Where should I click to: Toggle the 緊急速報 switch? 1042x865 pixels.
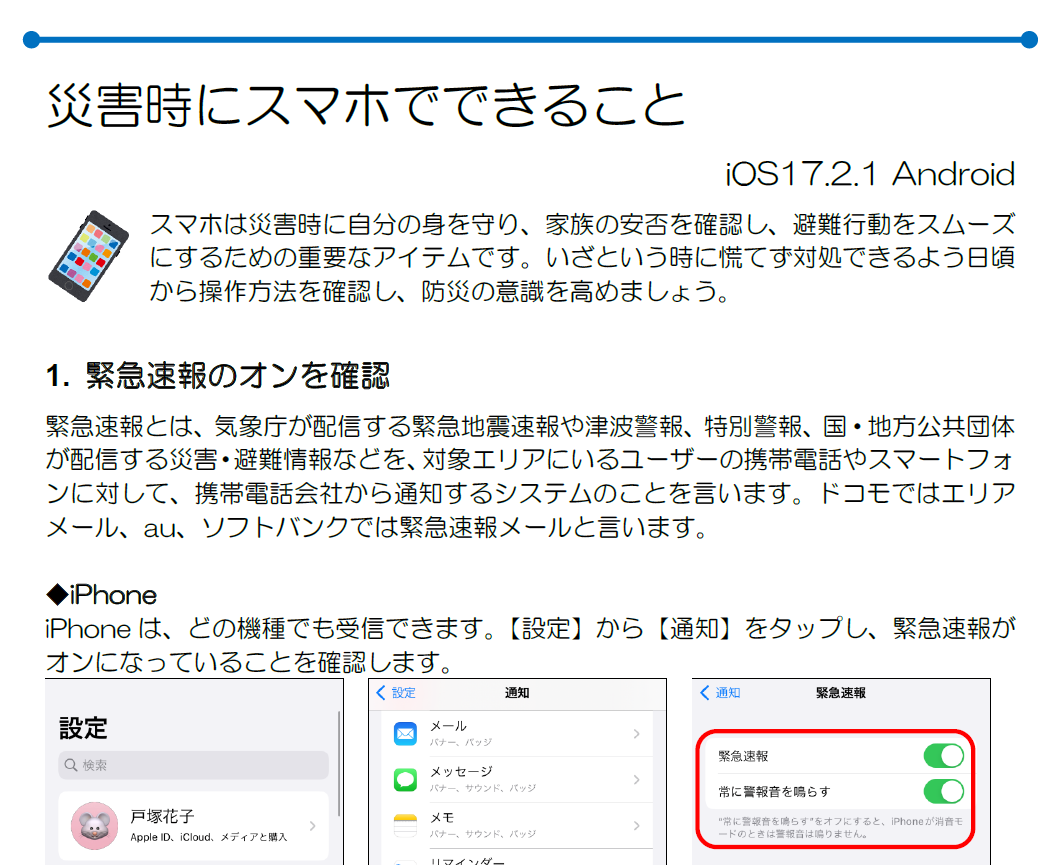tap(943, 756)
